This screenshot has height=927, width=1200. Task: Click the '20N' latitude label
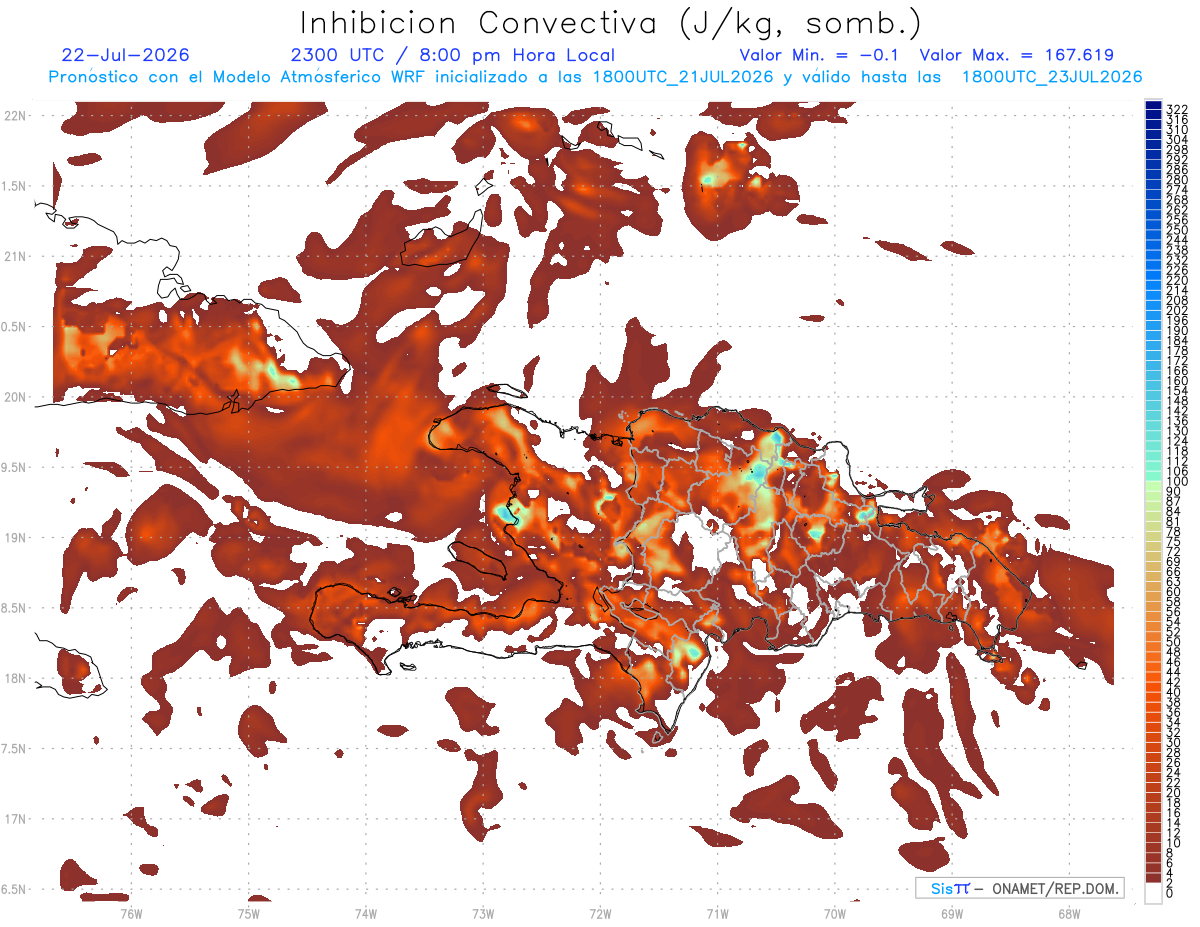coord(16,397)
